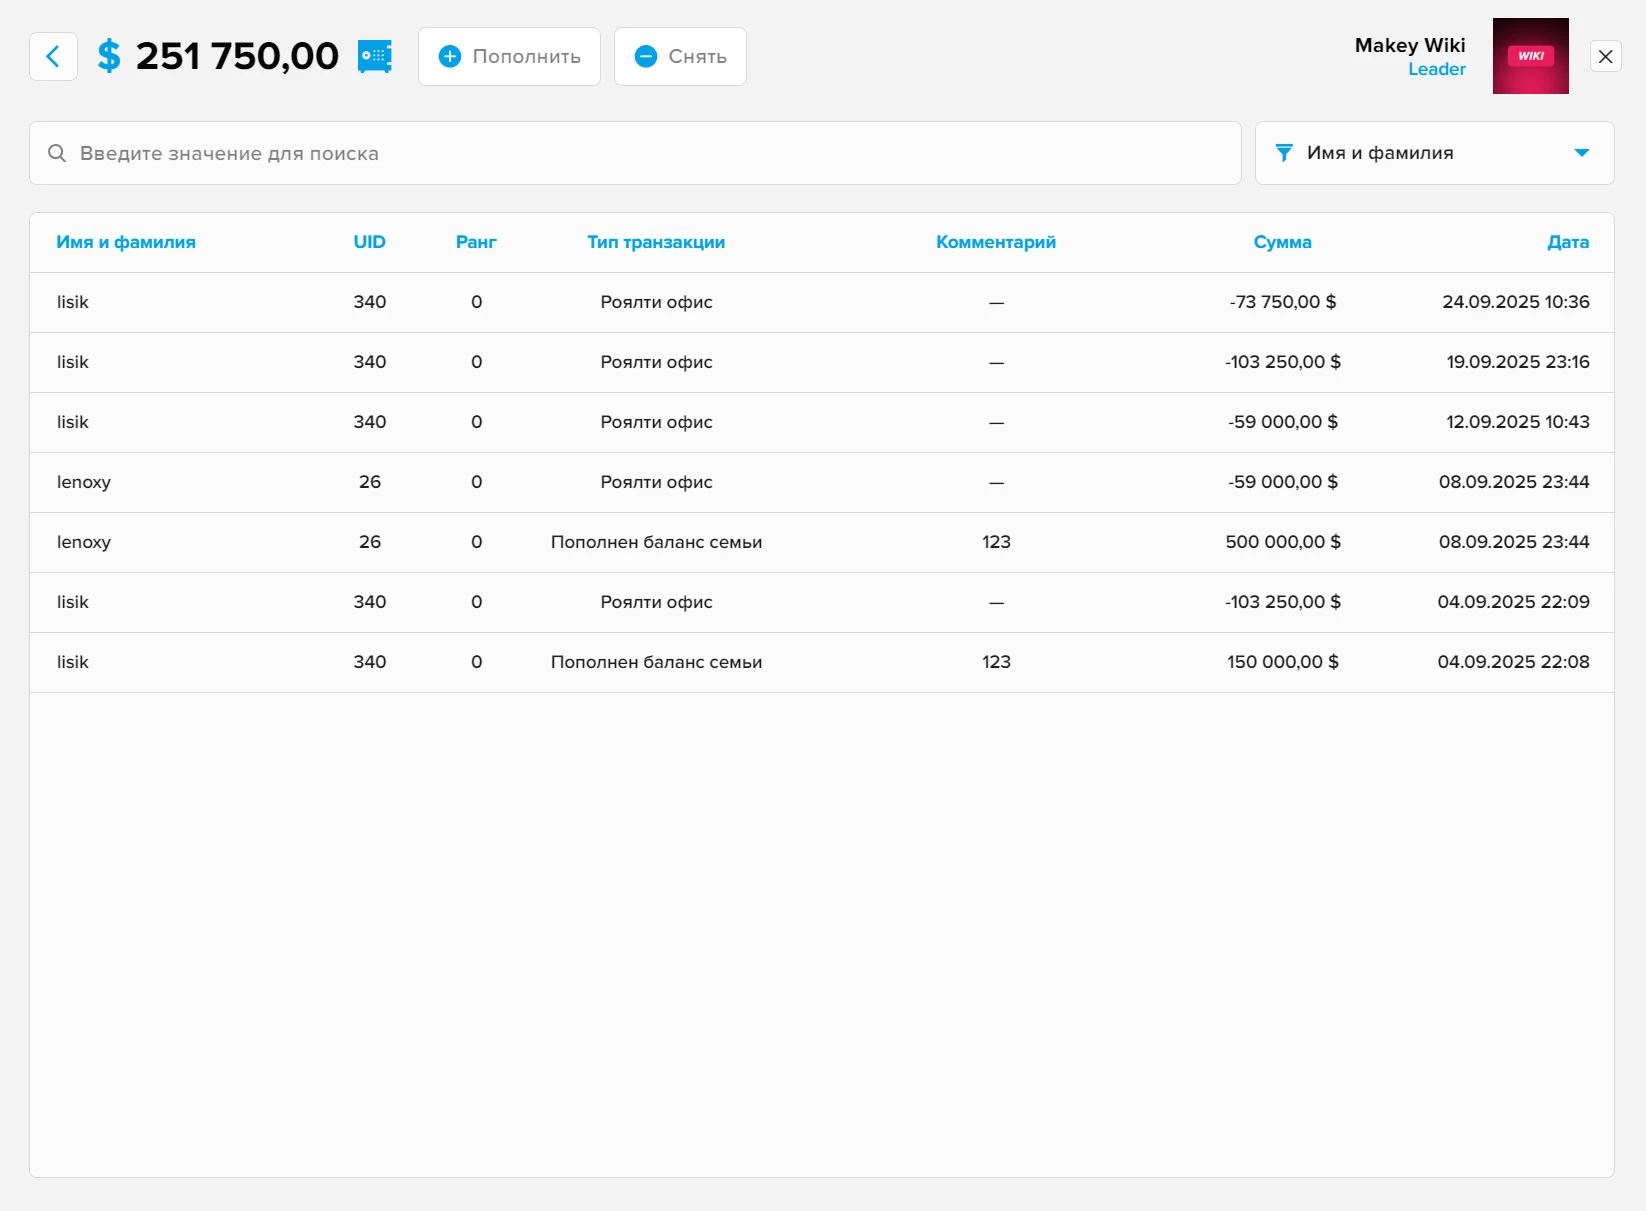Screen dimensions: 1646x1211
Task: Click the Тип транзакции column header
Action: click(x=656, y=242)
